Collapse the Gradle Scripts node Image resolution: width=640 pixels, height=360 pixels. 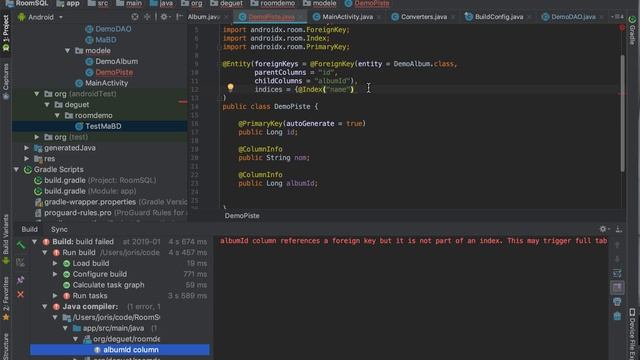(16, 169)
